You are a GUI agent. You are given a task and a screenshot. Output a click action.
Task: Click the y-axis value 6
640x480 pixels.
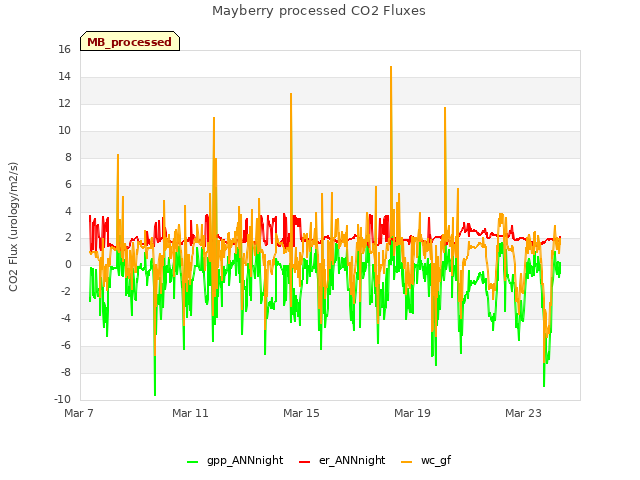(x=68, y=184)
